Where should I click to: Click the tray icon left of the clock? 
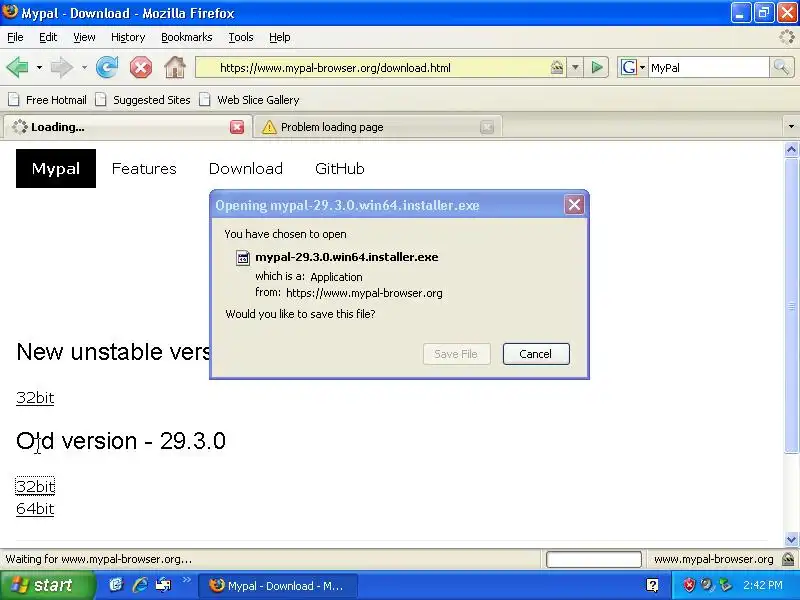(x=724, y=585)
